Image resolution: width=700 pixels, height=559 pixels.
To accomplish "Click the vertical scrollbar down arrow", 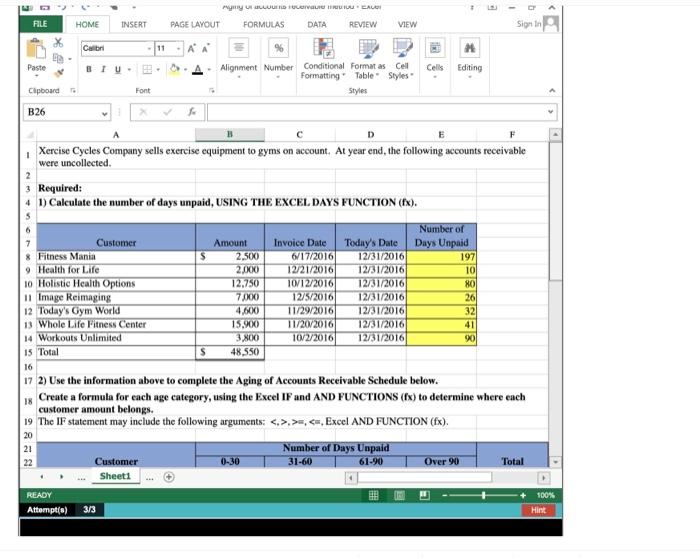I will pyautogui.click(x=555, y=462).
